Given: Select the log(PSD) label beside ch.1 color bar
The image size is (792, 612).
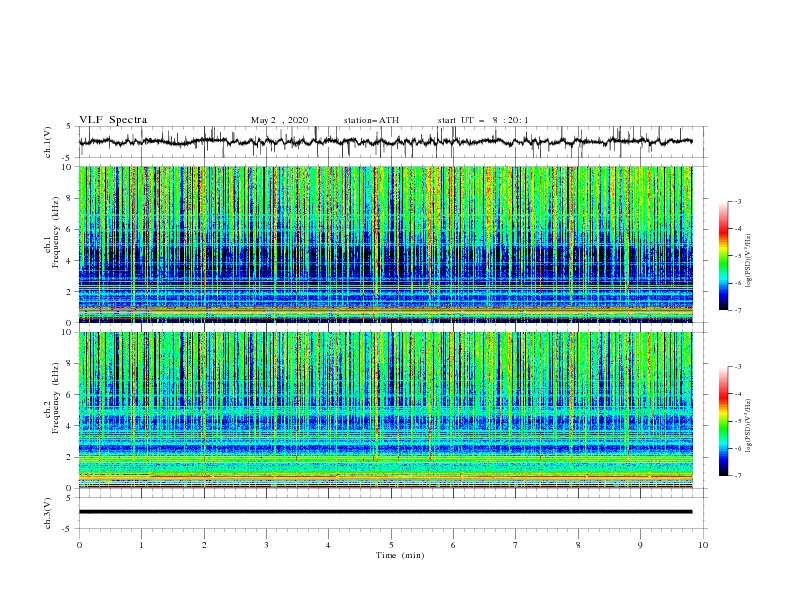Looking at the screenshot, I should [749, 261].
